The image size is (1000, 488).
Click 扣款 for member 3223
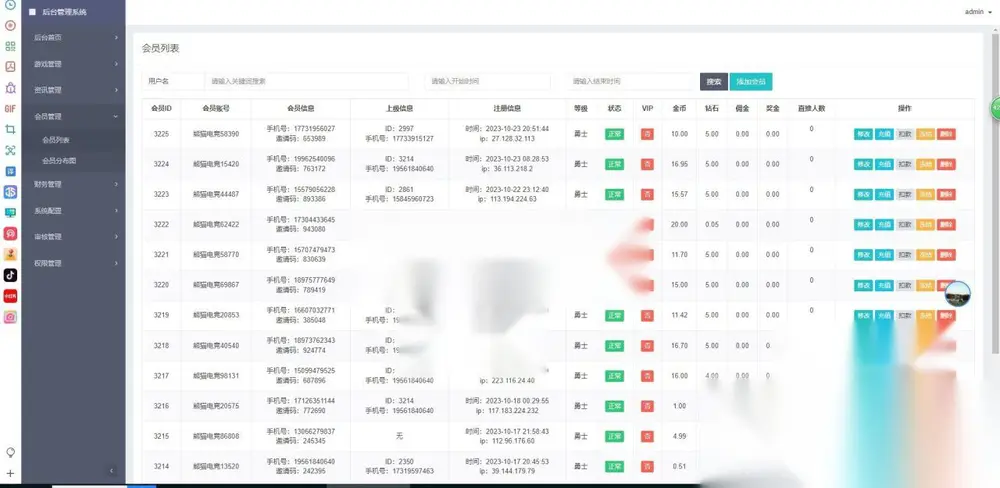[904, 194]
